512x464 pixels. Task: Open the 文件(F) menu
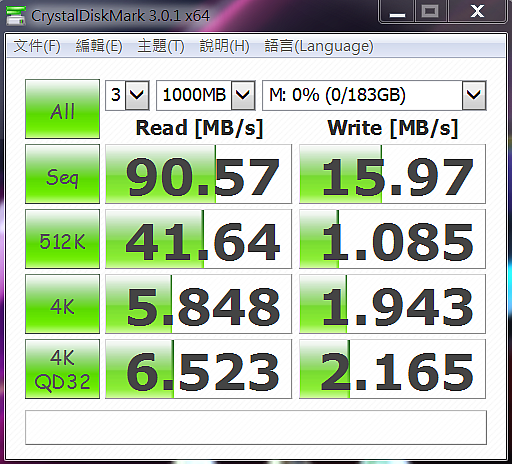click(x=37, y=46)
